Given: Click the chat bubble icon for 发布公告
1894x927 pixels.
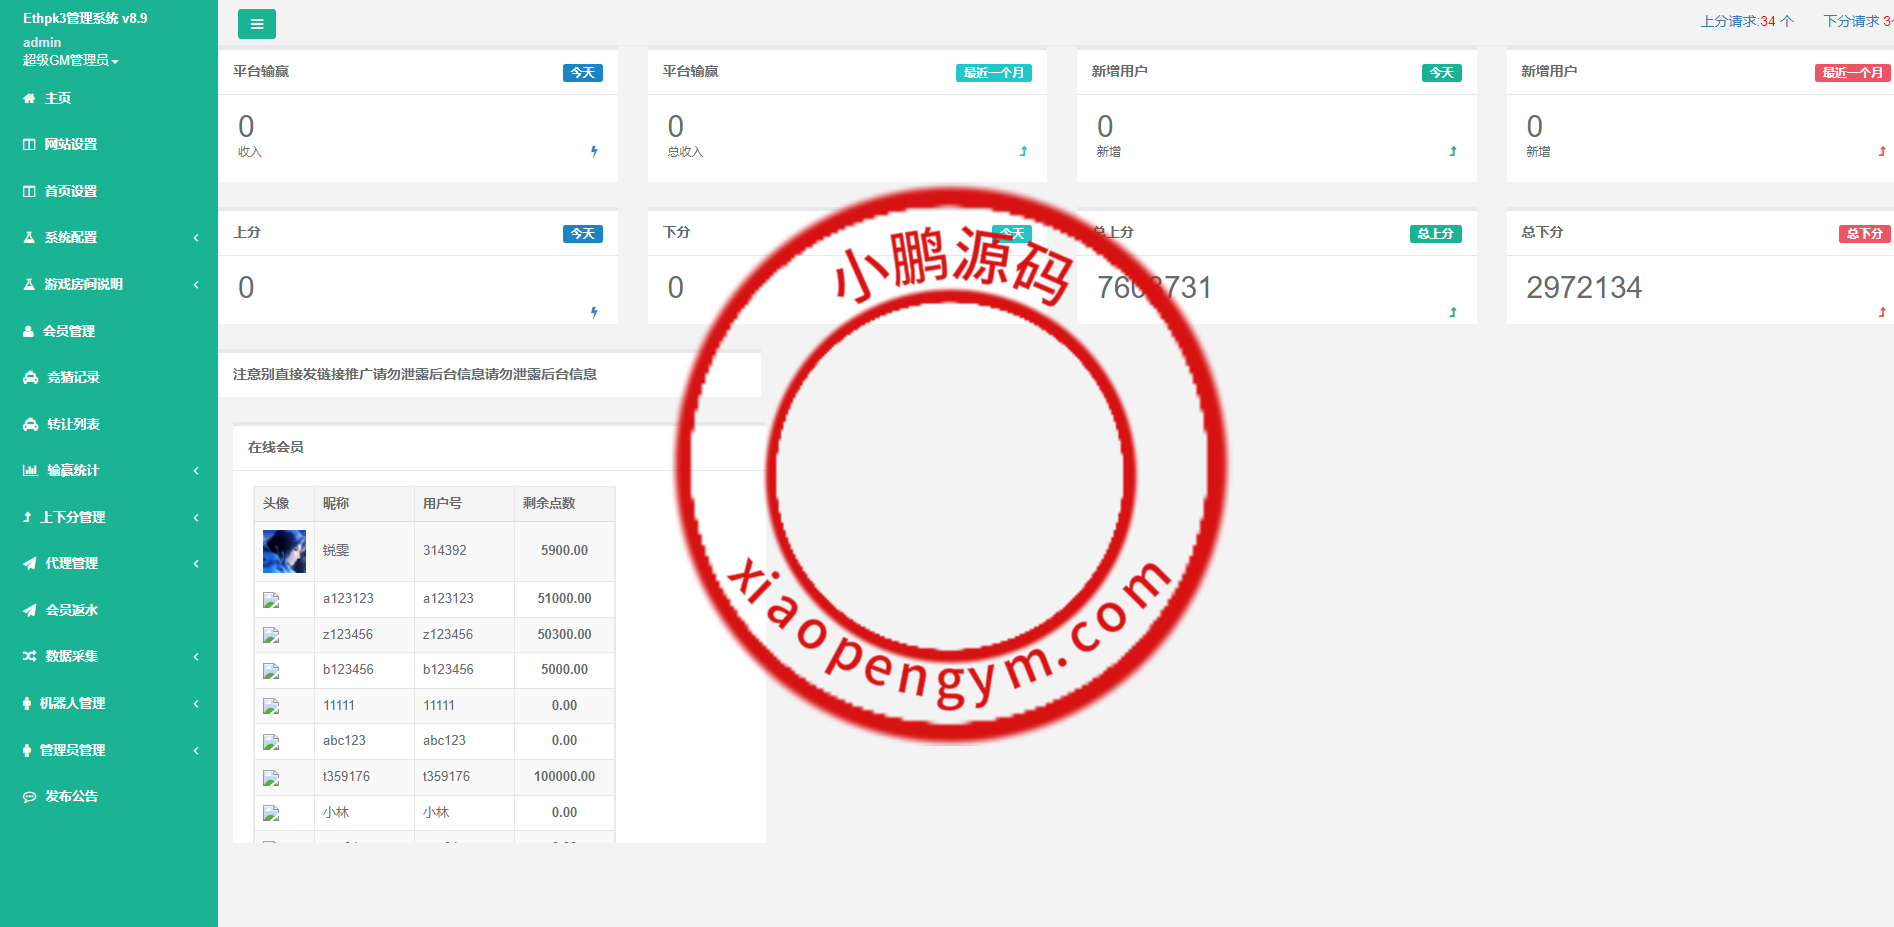Looking at the screenshot, I should click(x=30, y=797).
